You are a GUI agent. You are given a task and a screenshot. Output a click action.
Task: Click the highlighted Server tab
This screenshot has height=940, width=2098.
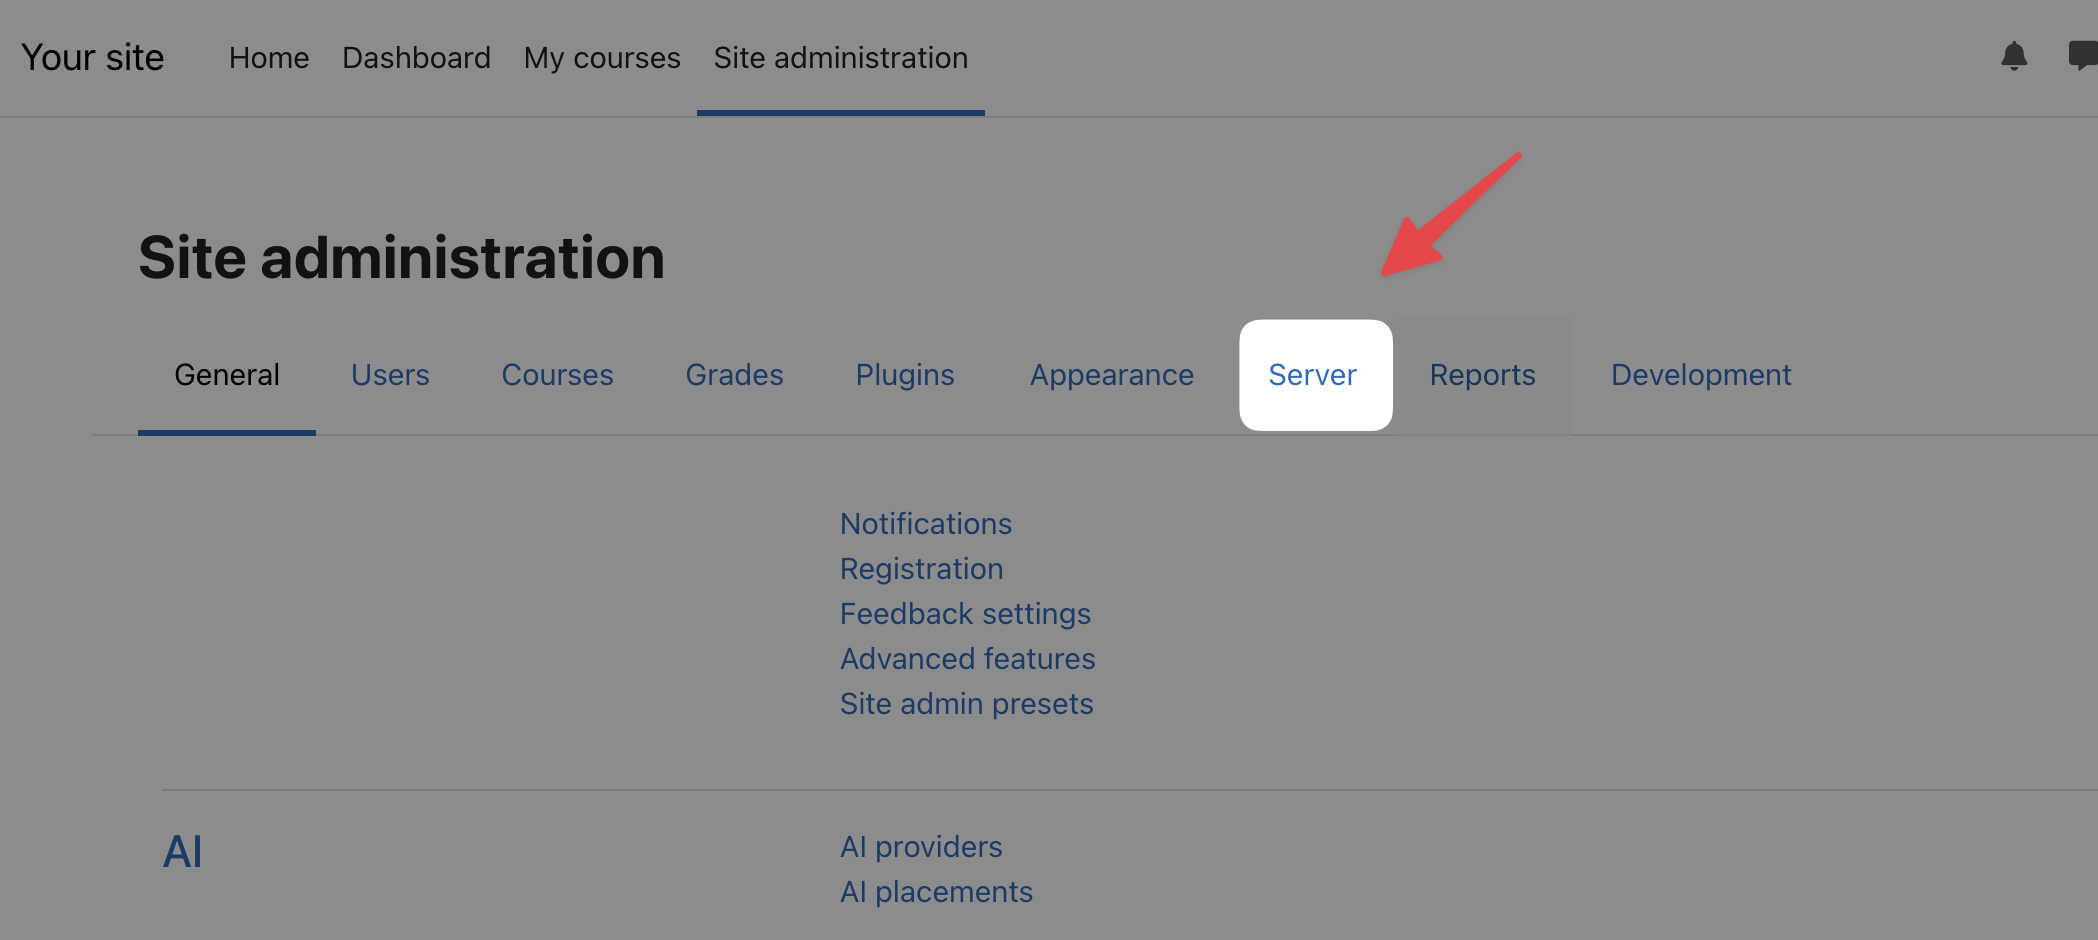tap(1313, 375)
